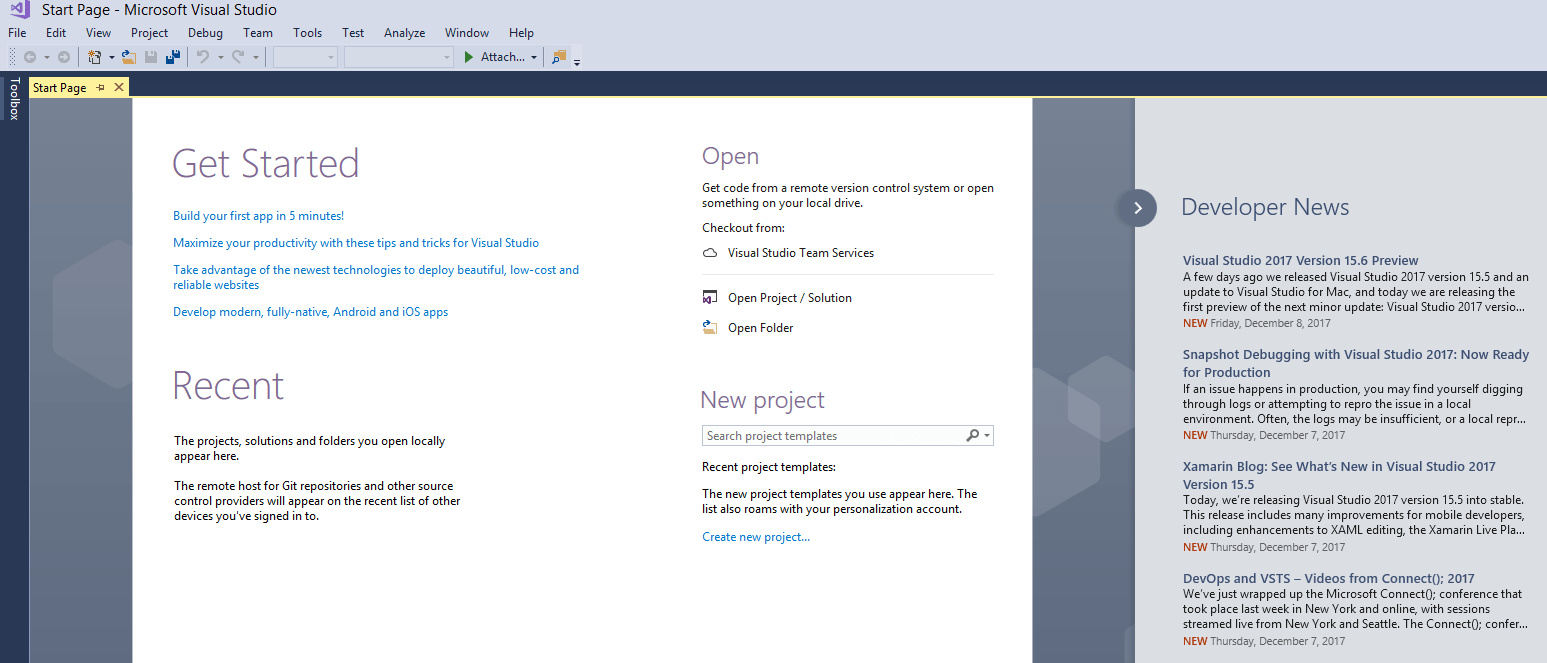Image resolution: width=1547 pixels, height=663 pixels.
Task: Open the View menu
Action: click(x=98, y=33)
